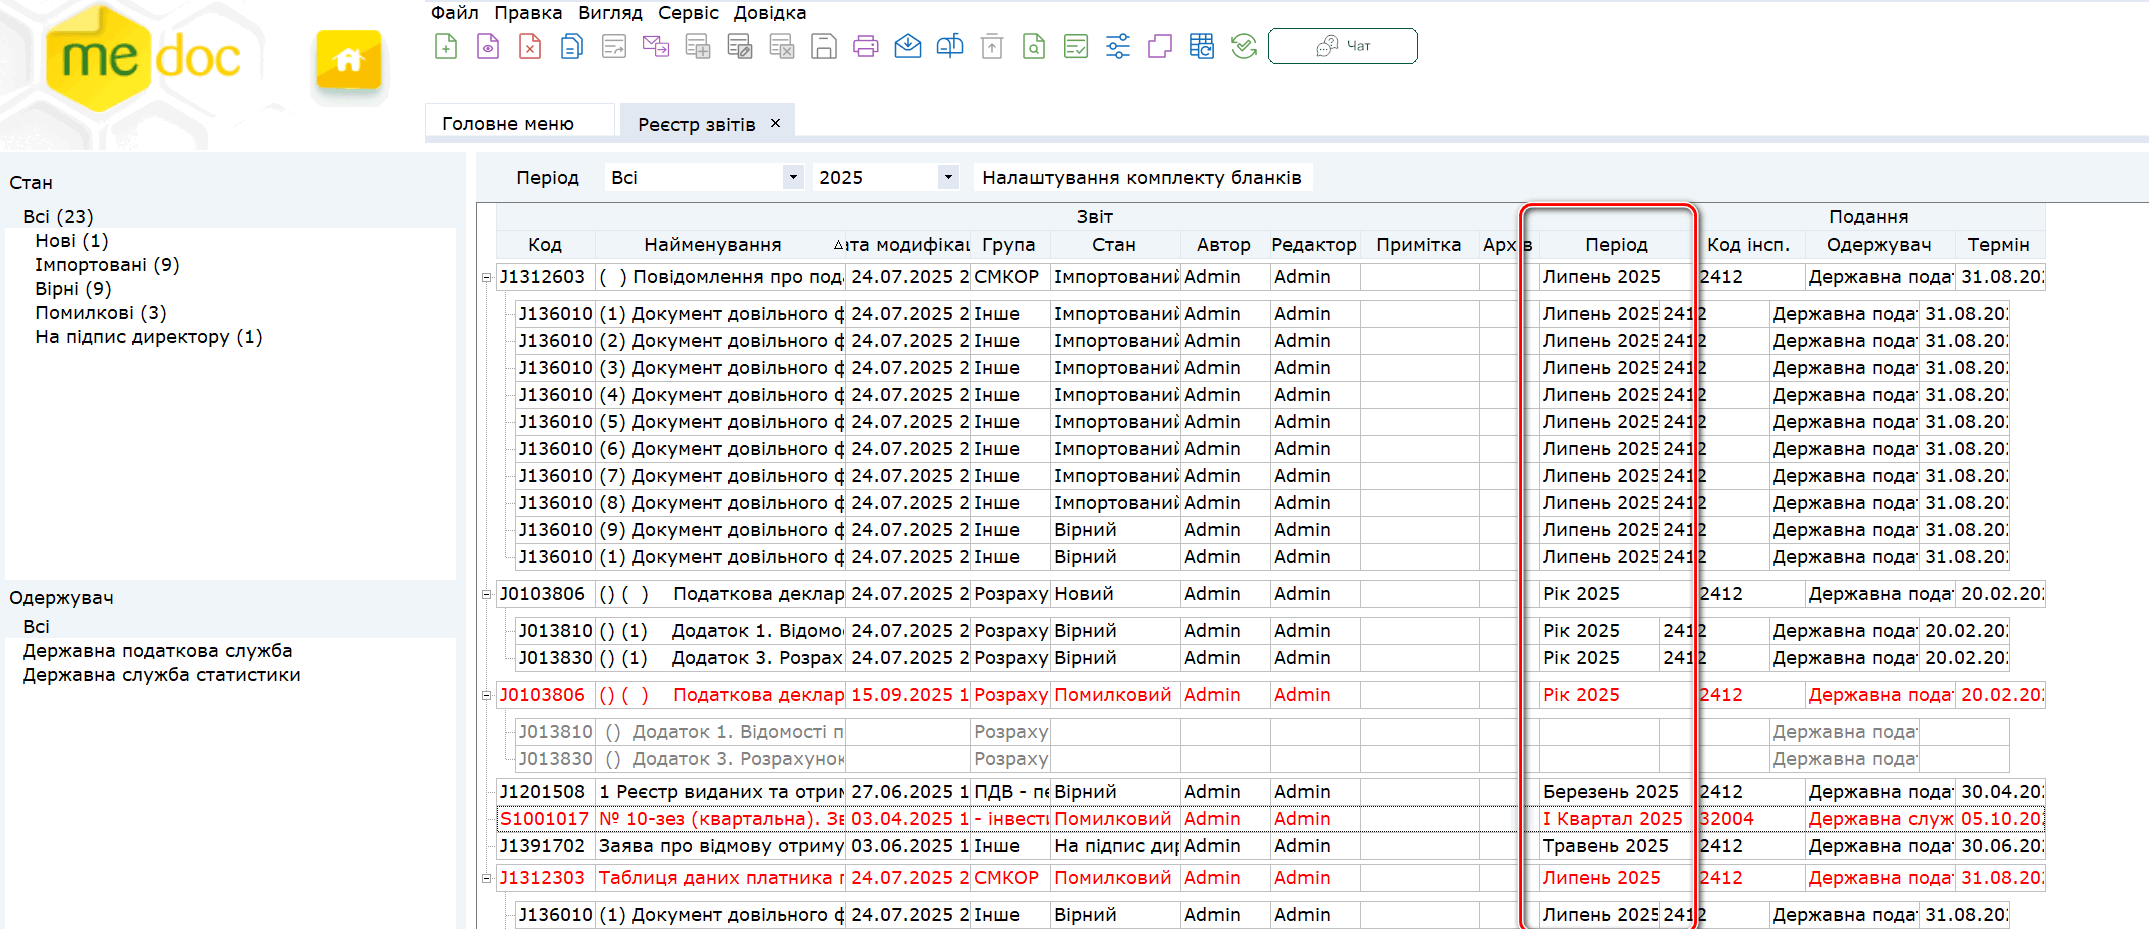This screenshot has height=929, width=2149.
Task: Click the create new report icon
Action: point(446,46)
